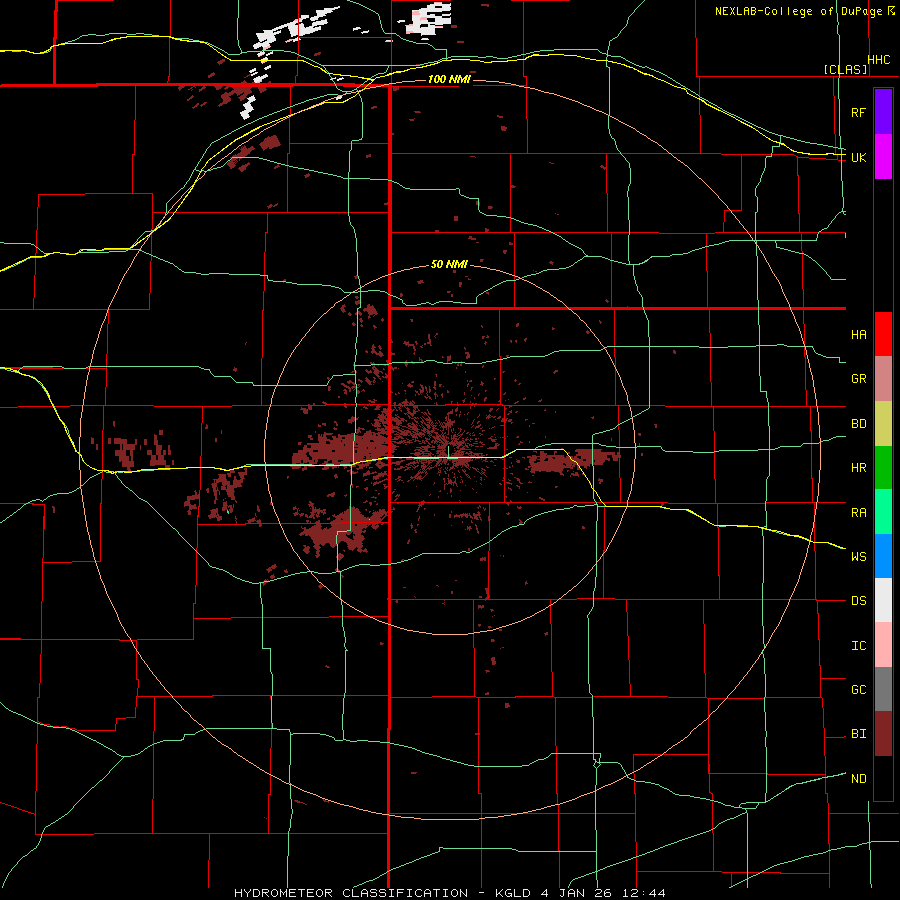Click the ND legend label

point(858,778)
